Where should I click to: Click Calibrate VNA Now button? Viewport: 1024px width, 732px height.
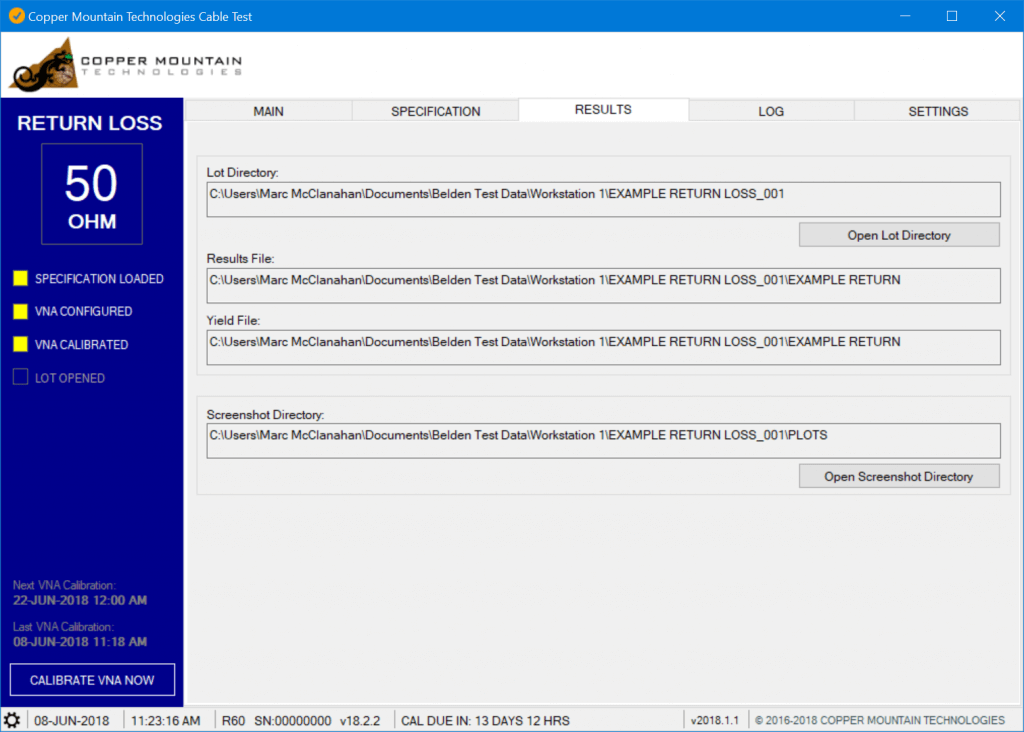click(92, 680)
